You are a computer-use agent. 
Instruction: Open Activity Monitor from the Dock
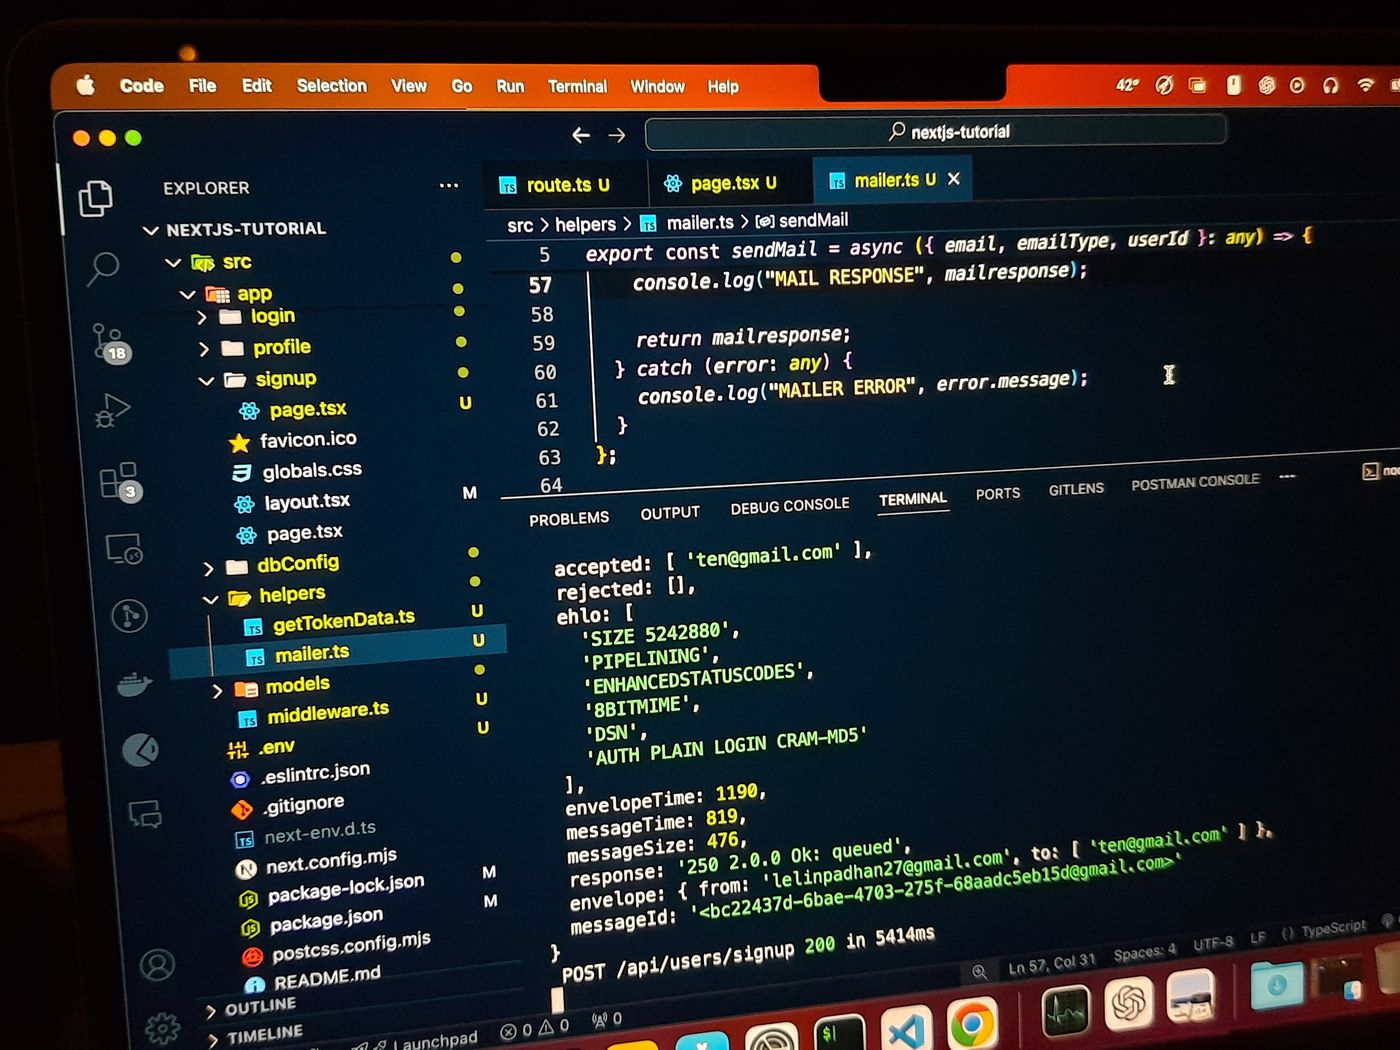pyautogui.click(x=1065, y=1010)
